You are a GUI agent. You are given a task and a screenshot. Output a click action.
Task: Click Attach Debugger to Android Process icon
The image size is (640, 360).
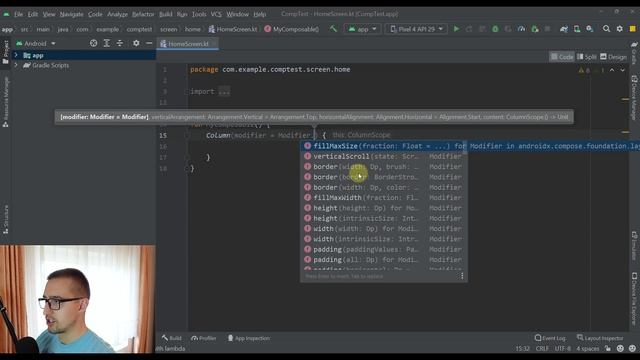[x=534, y=29]
